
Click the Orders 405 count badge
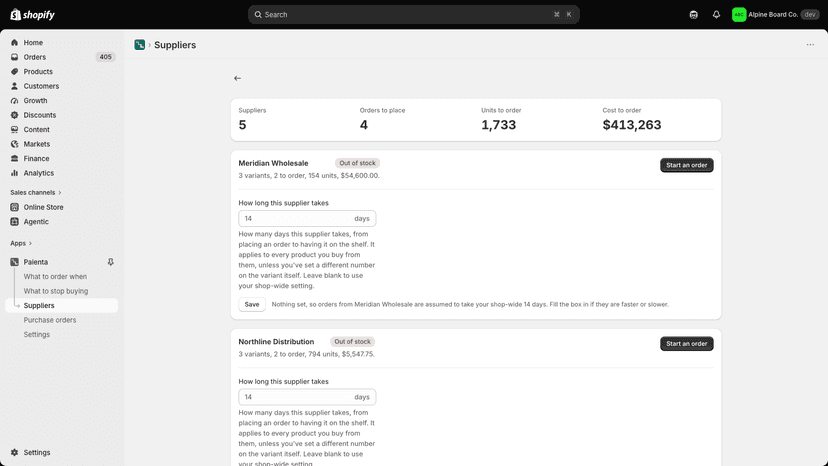coord(106,57)
